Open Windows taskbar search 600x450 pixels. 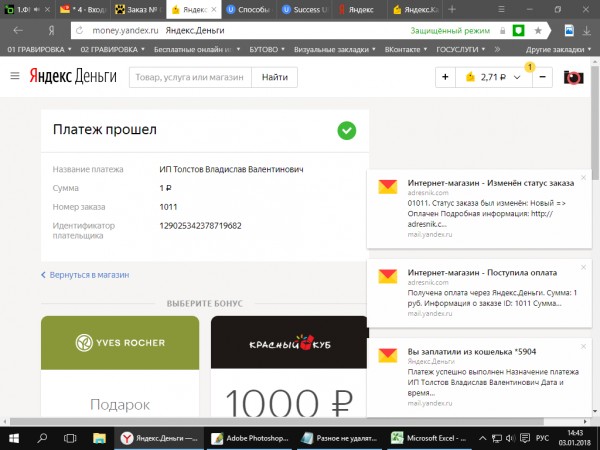pos(42,438)
